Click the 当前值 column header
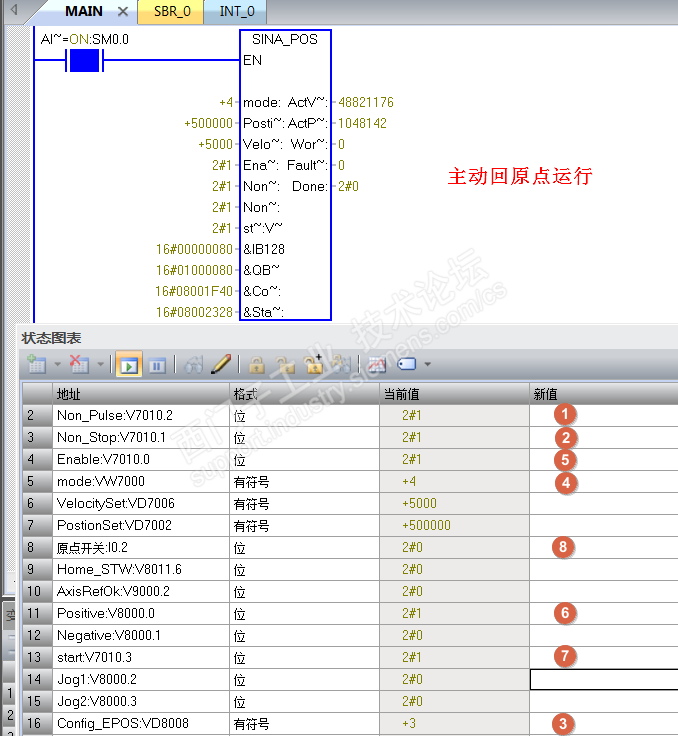Image resolution: width=678 pixels, height=736 pixels. point(454,394)
